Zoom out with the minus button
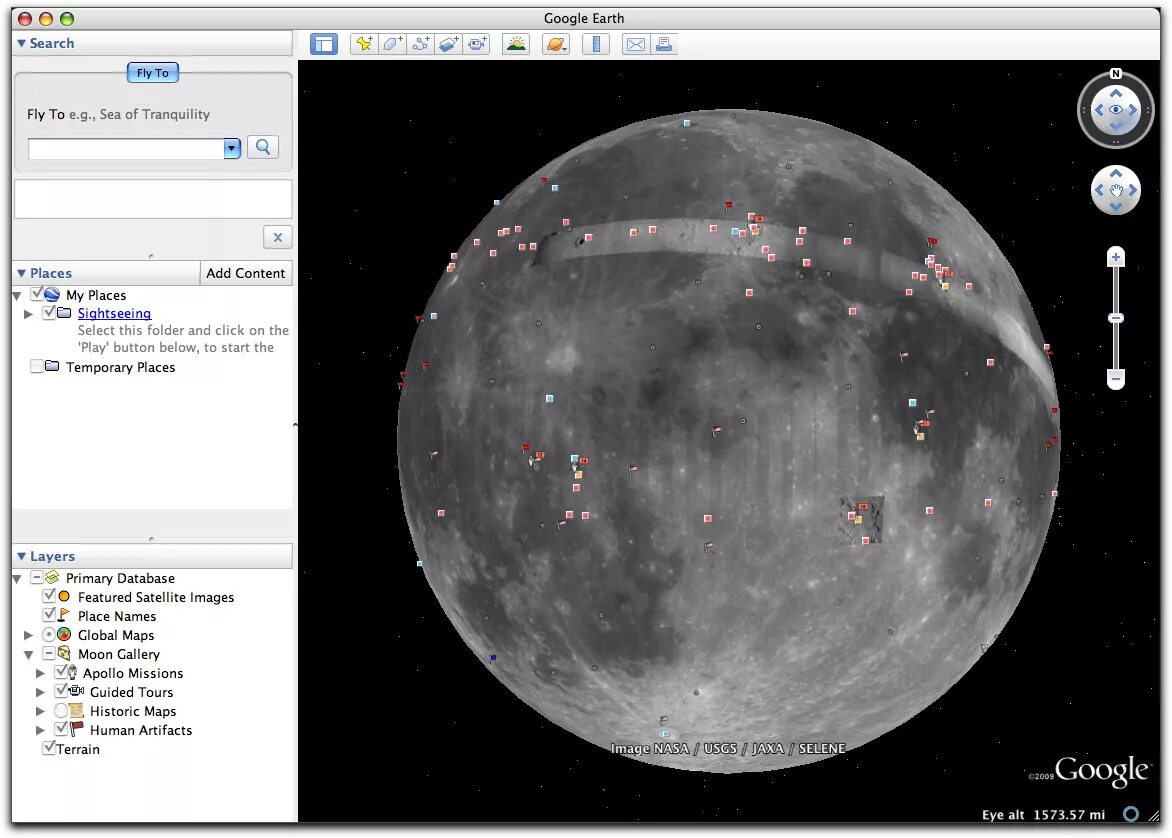Viewport: 1172px width, 838px height. [x=1115, y=378]
